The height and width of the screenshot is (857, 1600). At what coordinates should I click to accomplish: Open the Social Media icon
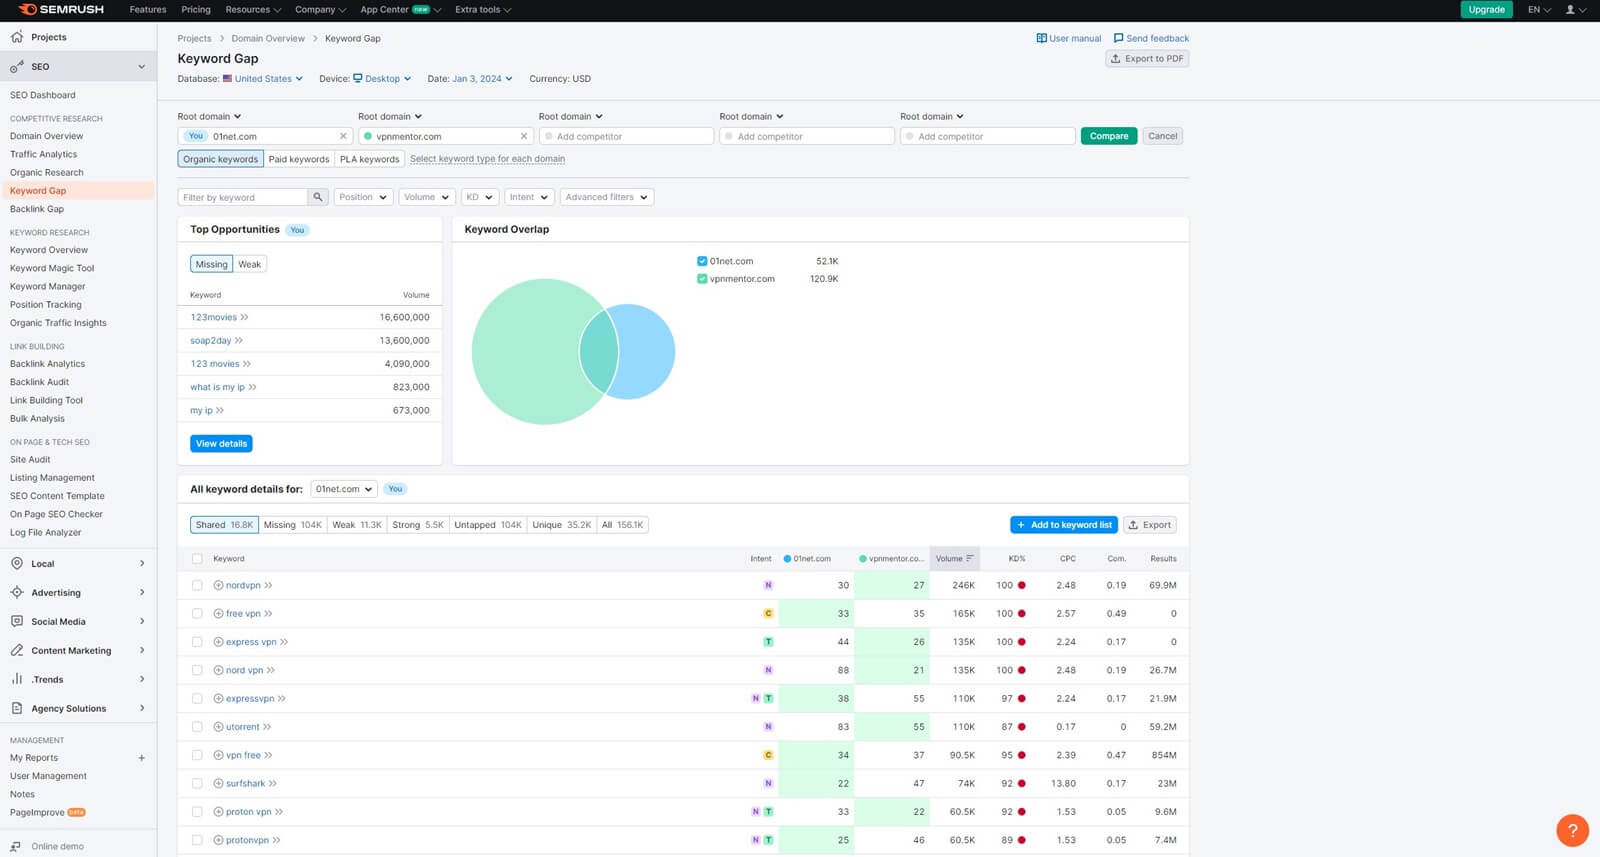pyautogui.click(x=17, y=622)
